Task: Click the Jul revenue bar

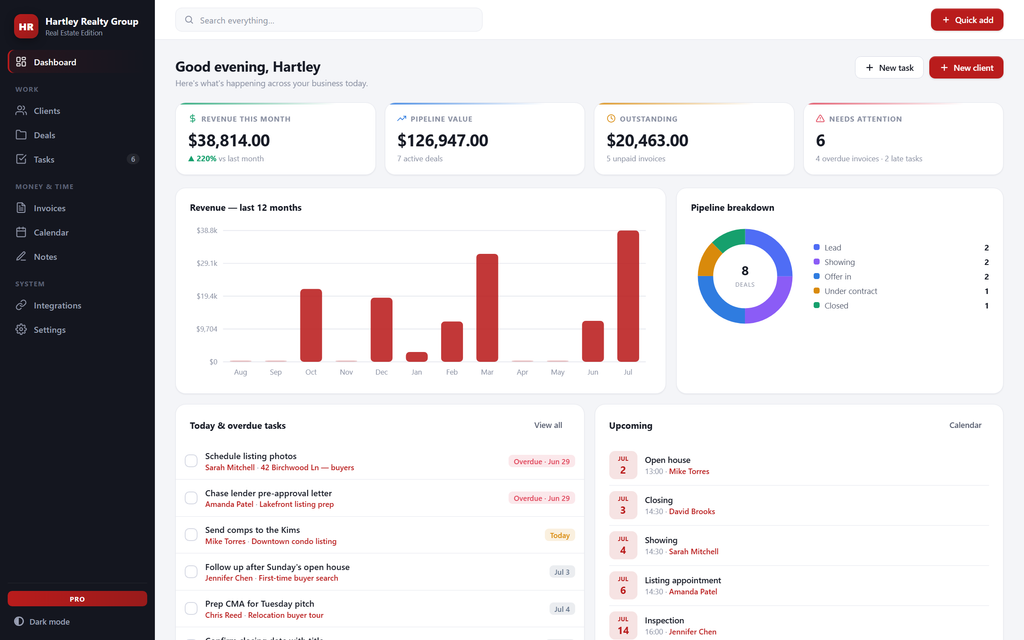Action: click(628, 296)
